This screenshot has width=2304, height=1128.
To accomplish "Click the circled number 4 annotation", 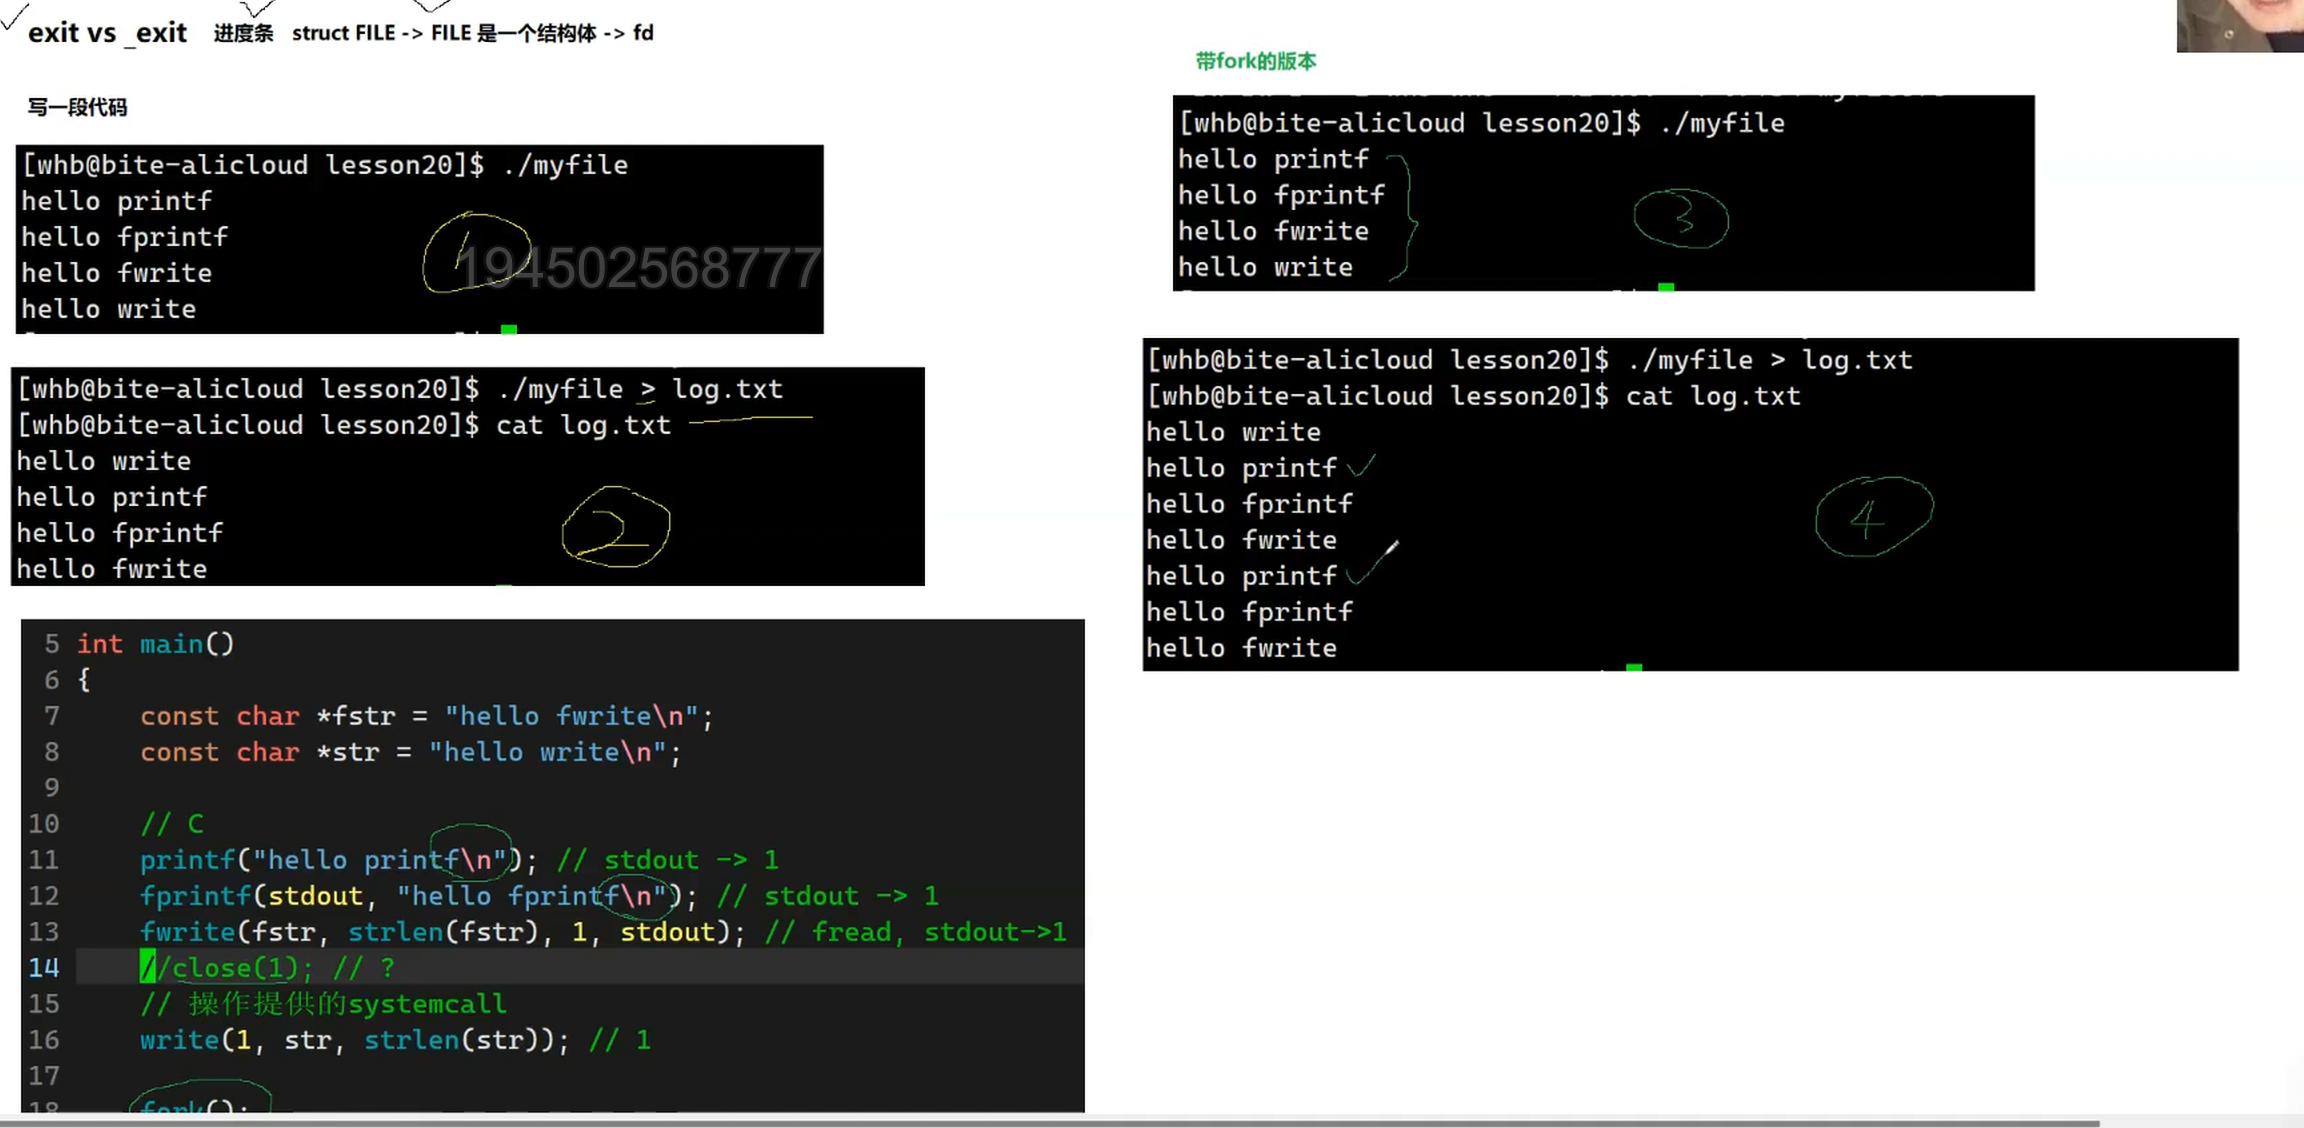I will tap(1873, 516).
